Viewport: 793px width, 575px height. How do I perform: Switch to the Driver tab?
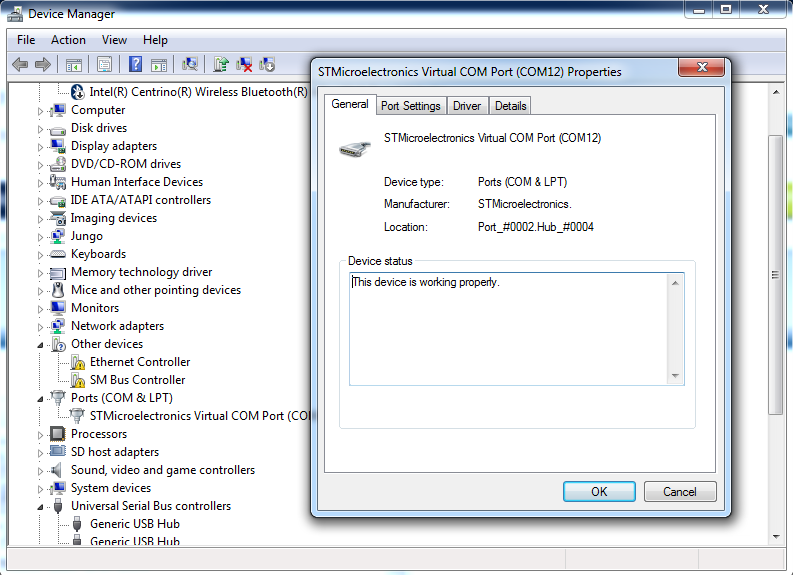pyautogui.click(x=467, y=106)
